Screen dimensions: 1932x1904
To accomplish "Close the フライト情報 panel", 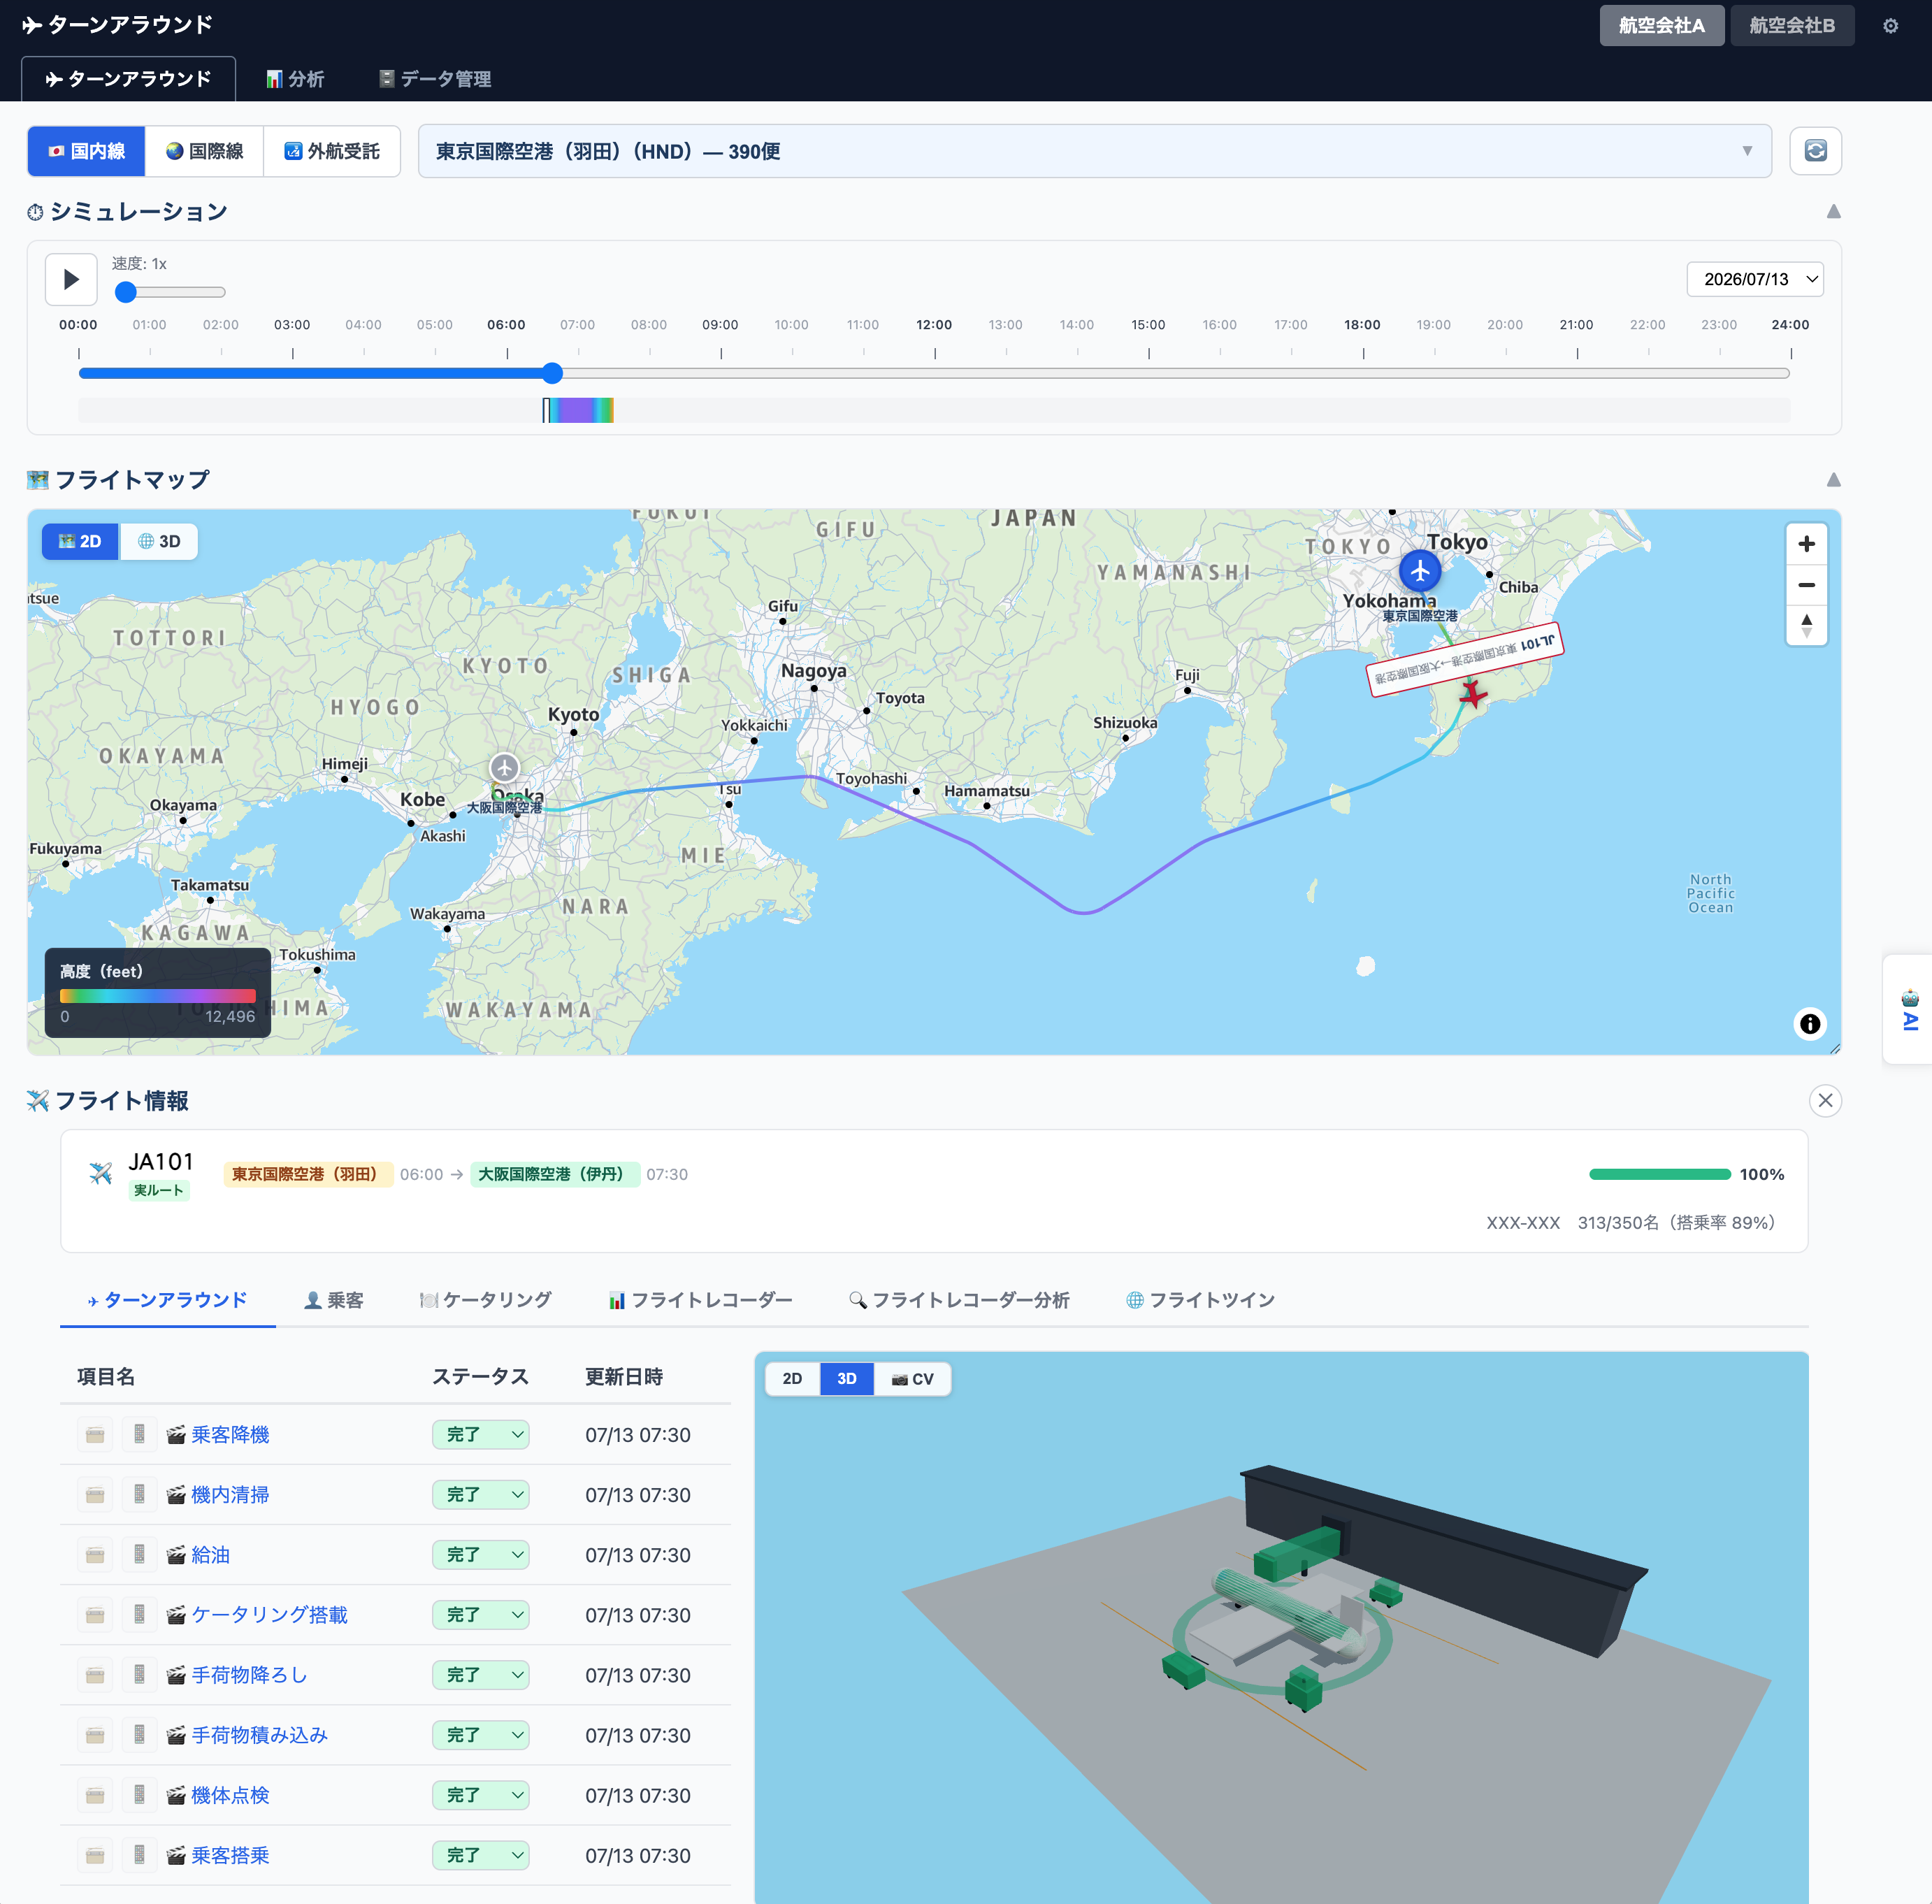I will (1825, 1101).
